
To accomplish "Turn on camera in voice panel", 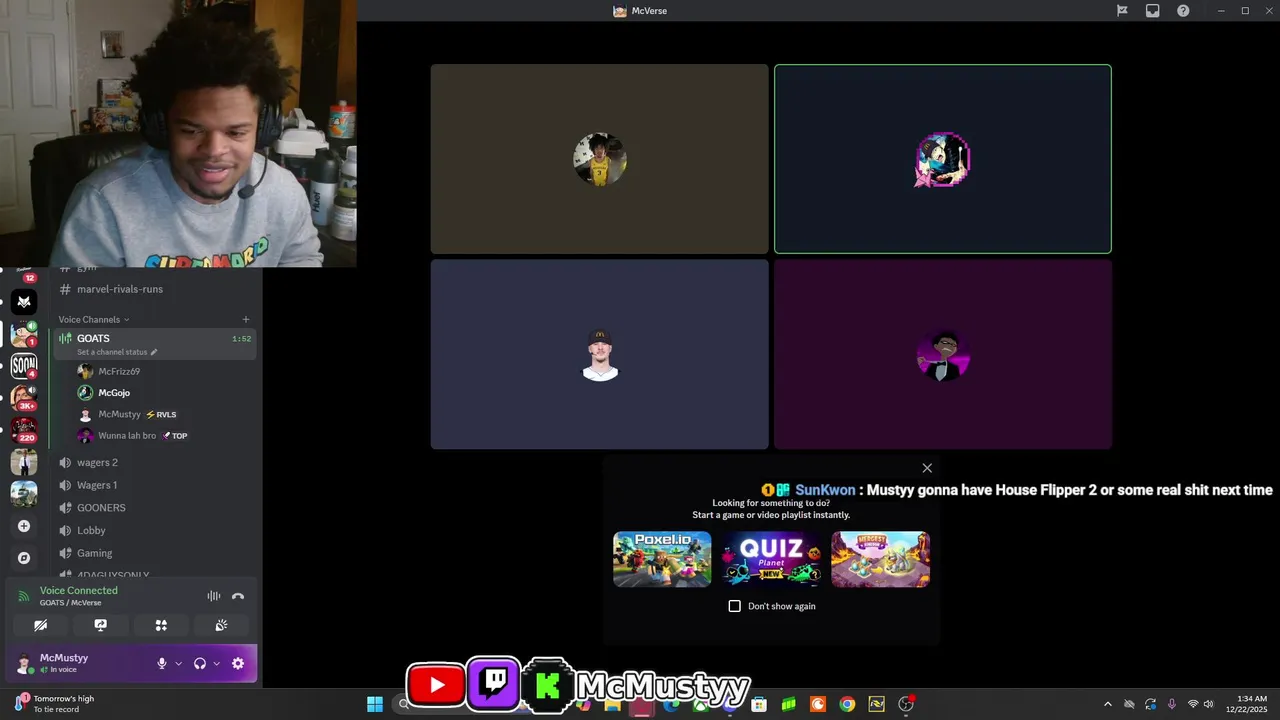I will coord(40,625).
